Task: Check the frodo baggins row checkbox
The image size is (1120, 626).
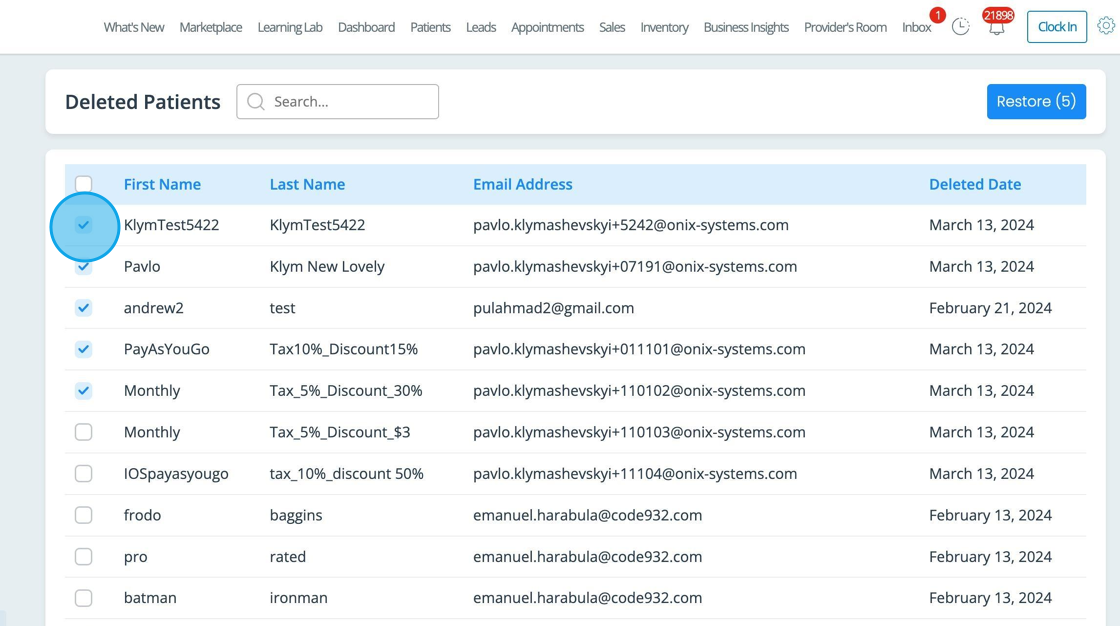Action: click(x=84, y=515)
